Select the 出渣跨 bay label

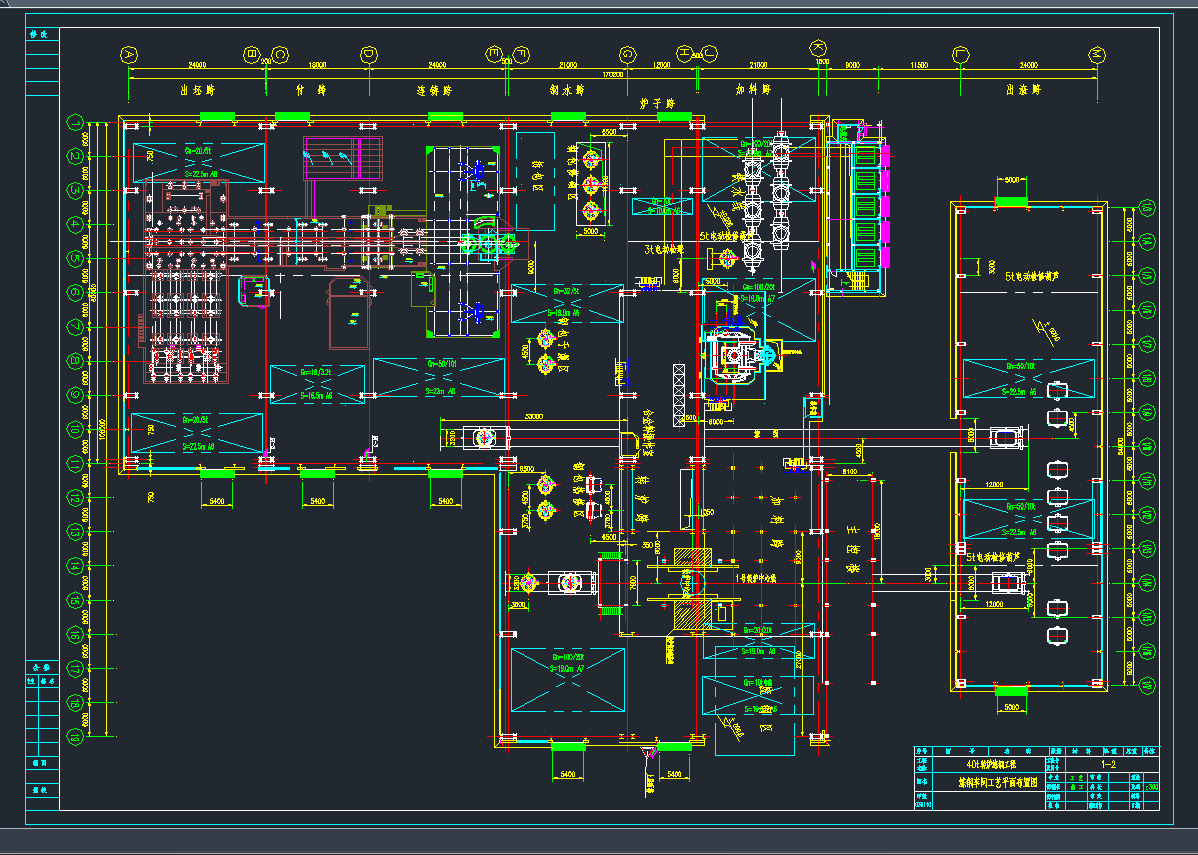click(1023, 90)
